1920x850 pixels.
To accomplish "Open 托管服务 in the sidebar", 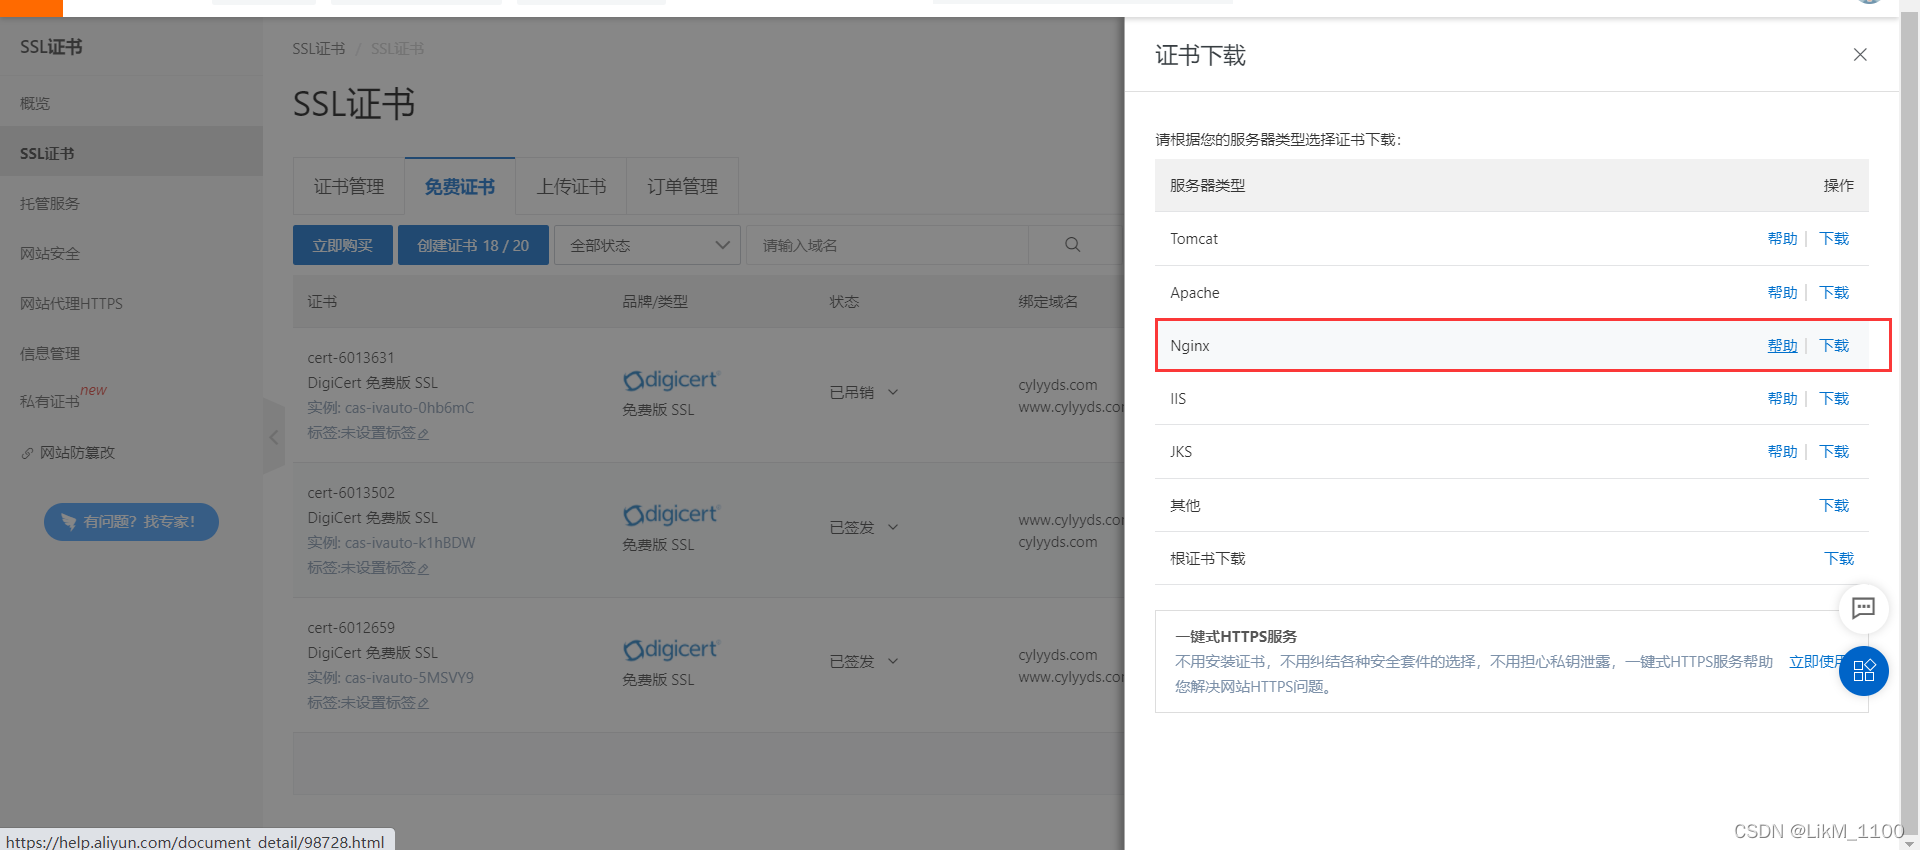I will pyautogui.click(x=50, y=203).
